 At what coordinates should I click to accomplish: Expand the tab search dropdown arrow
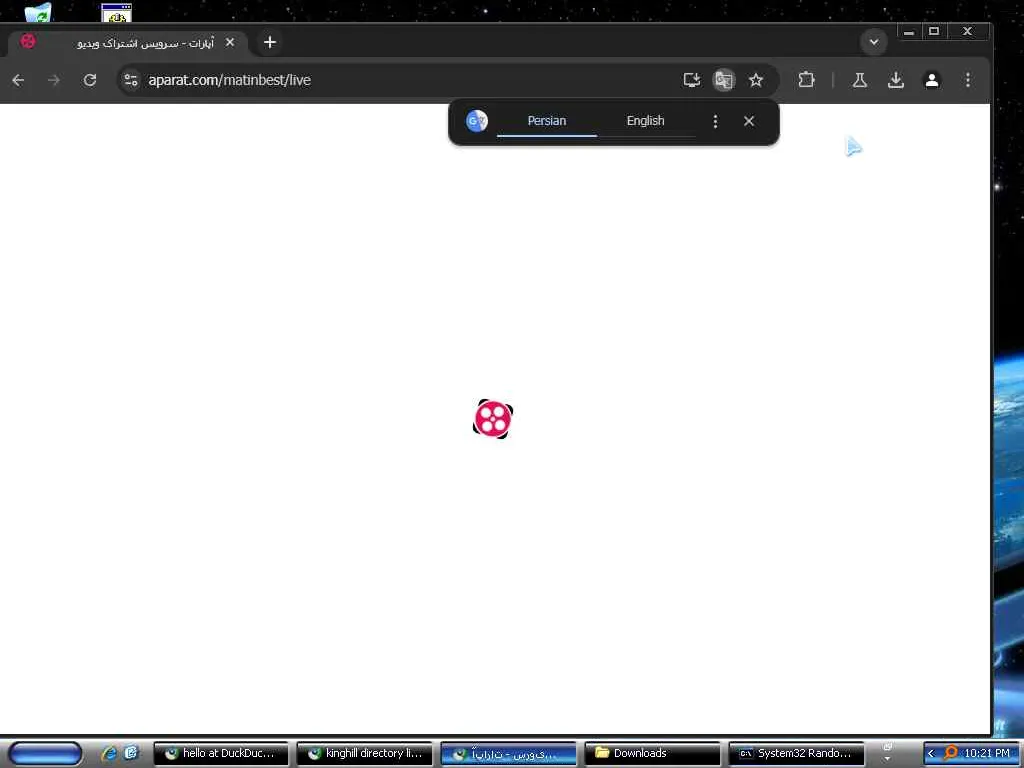coord(874,42)
